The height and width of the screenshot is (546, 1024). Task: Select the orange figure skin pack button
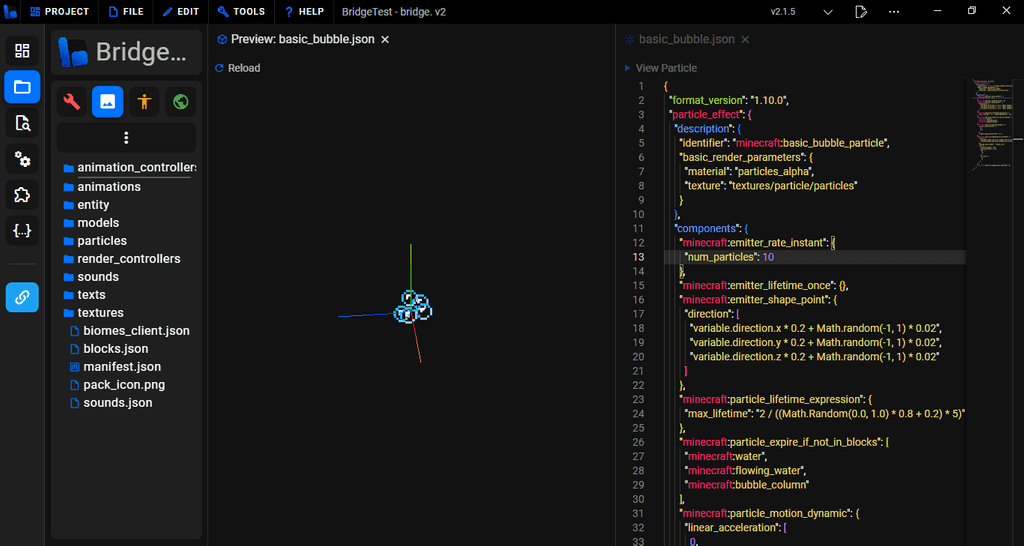144,101
